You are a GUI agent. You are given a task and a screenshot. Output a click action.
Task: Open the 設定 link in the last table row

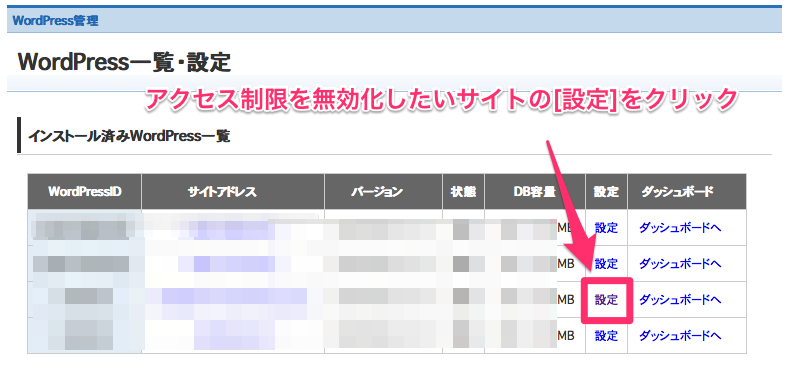[606, 336]
